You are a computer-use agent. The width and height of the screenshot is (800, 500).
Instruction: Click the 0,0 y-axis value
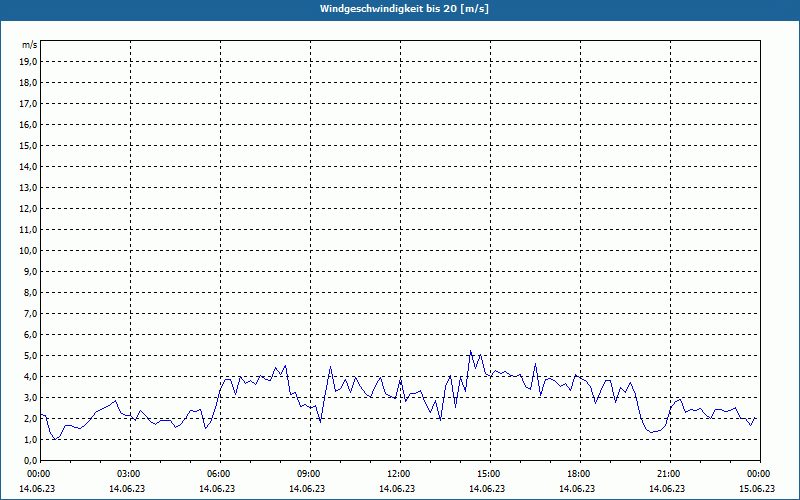tap(30, 460)
